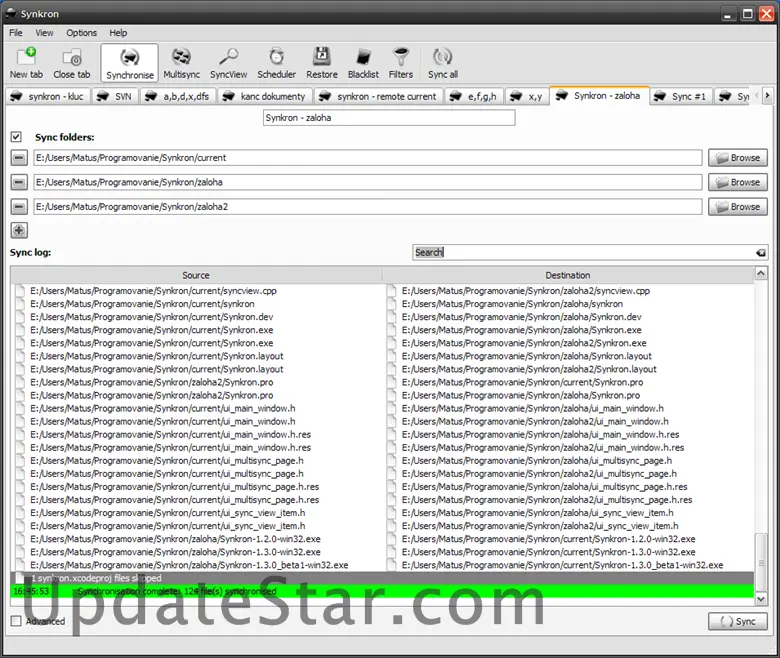780x658 pixels.
Task: Open a New tab from the toolbar
Action: point(26,63)
